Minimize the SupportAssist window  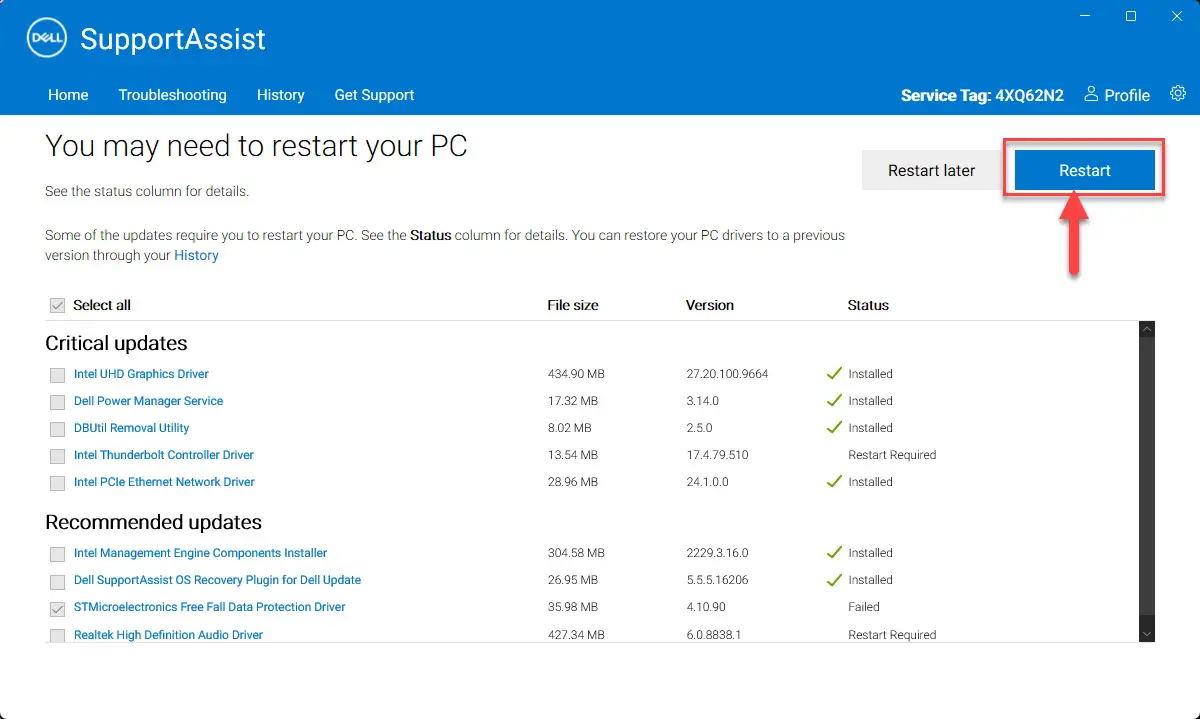click(x=1085, y=16)
